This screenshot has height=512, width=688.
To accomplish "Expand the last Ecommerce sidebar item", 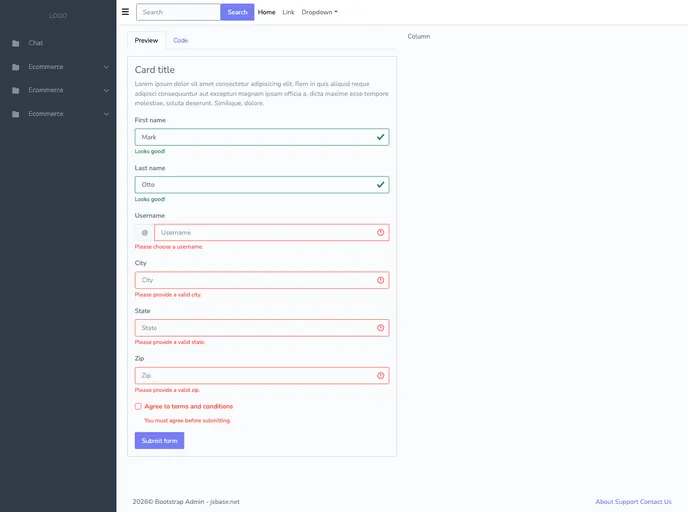I will pos(58,114).
